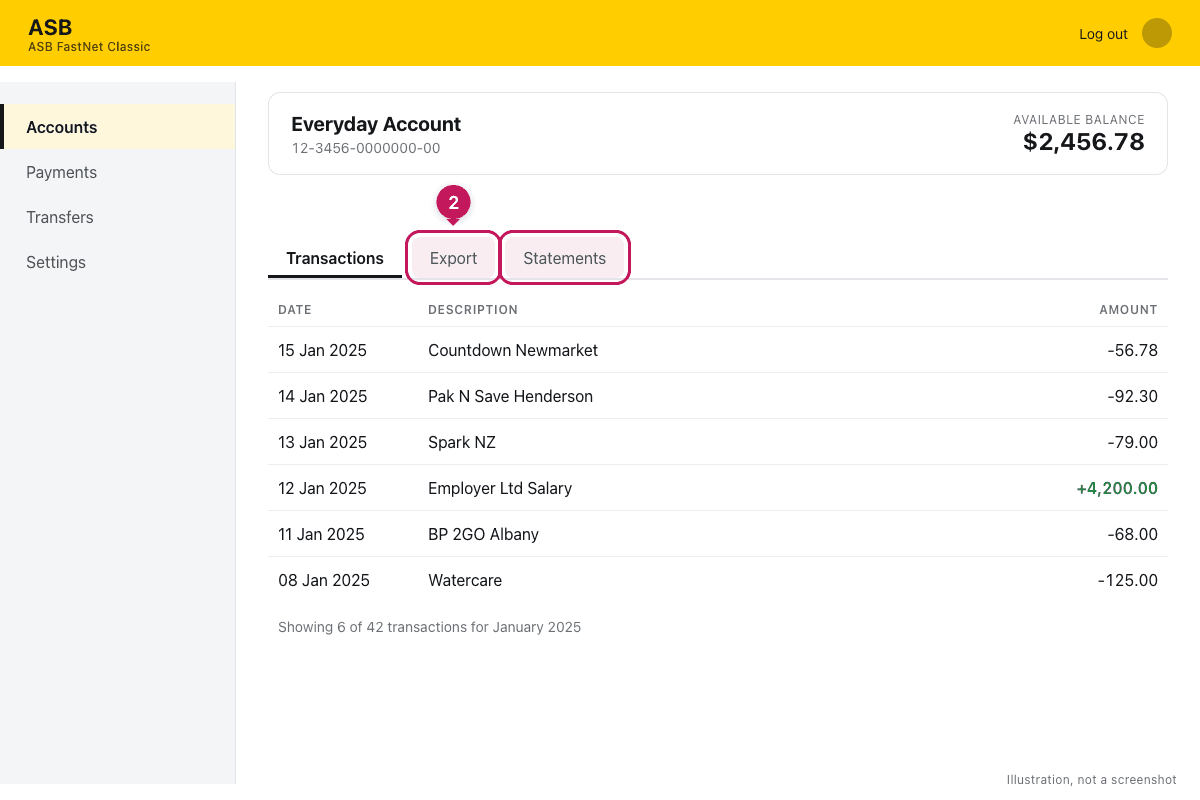Screen dimensions: 1200x800
Task: Select the Watercare transaction
Action: [718, 580]
